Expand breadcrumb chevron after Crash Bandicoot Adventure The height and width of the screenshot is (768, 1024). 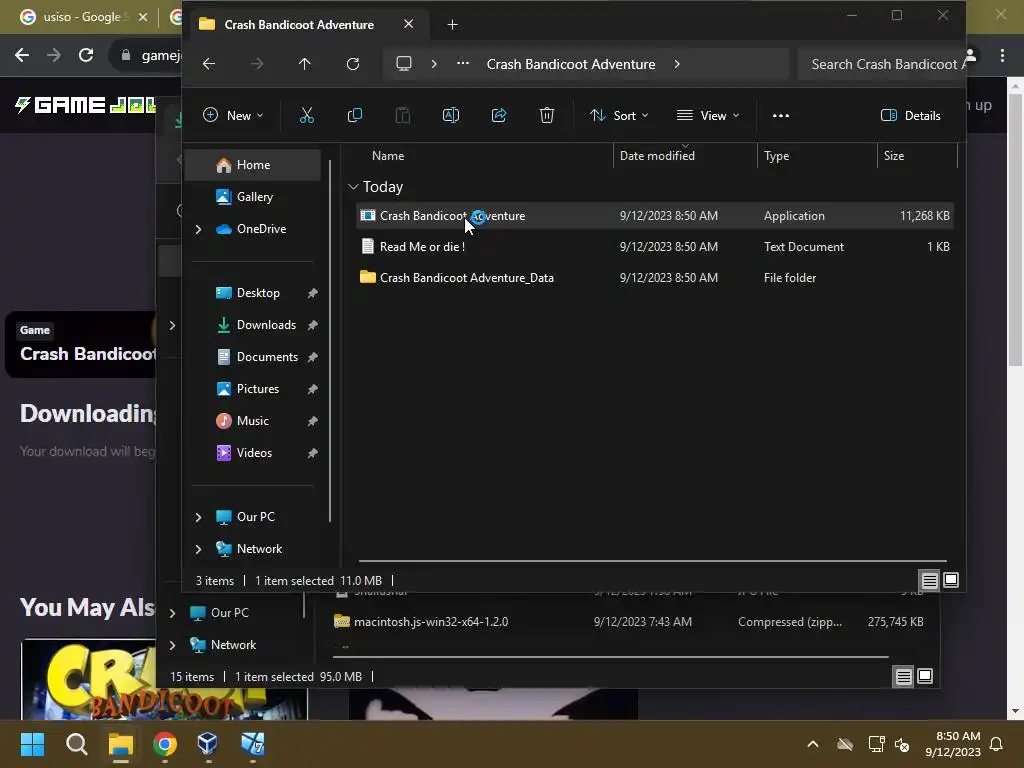[677, 64]
